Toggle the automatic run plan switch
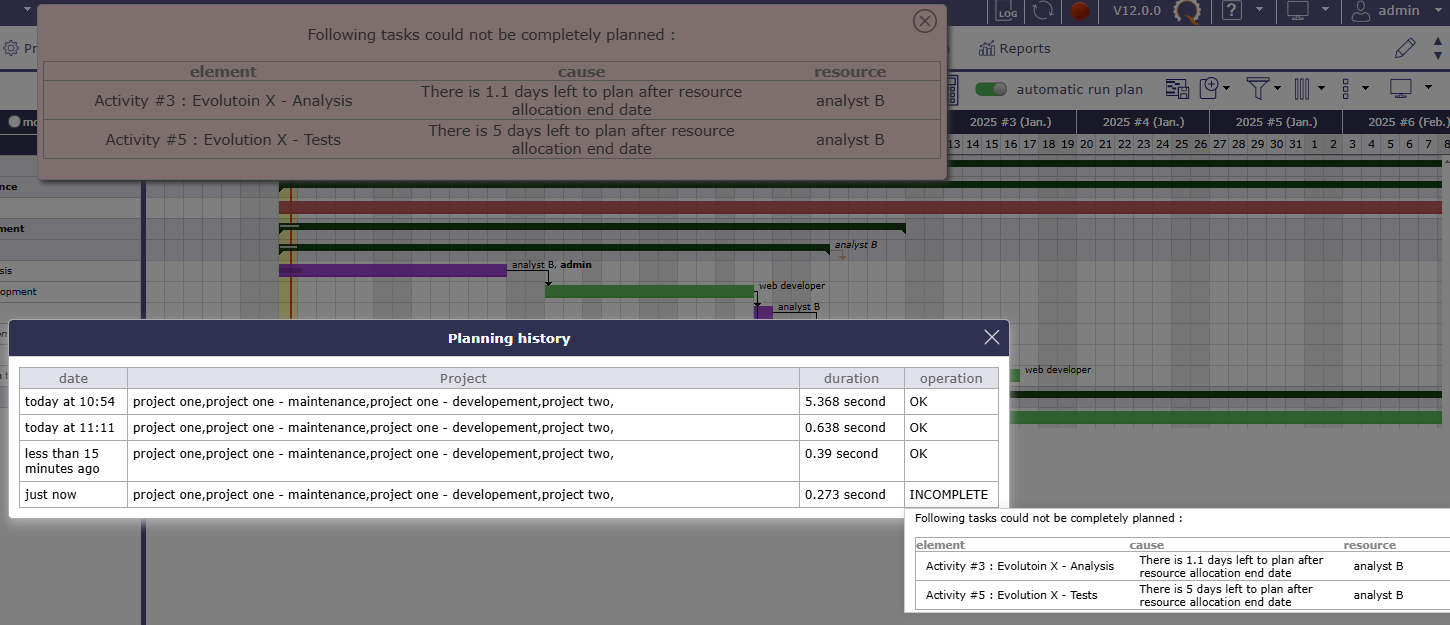 click(991, 89)
